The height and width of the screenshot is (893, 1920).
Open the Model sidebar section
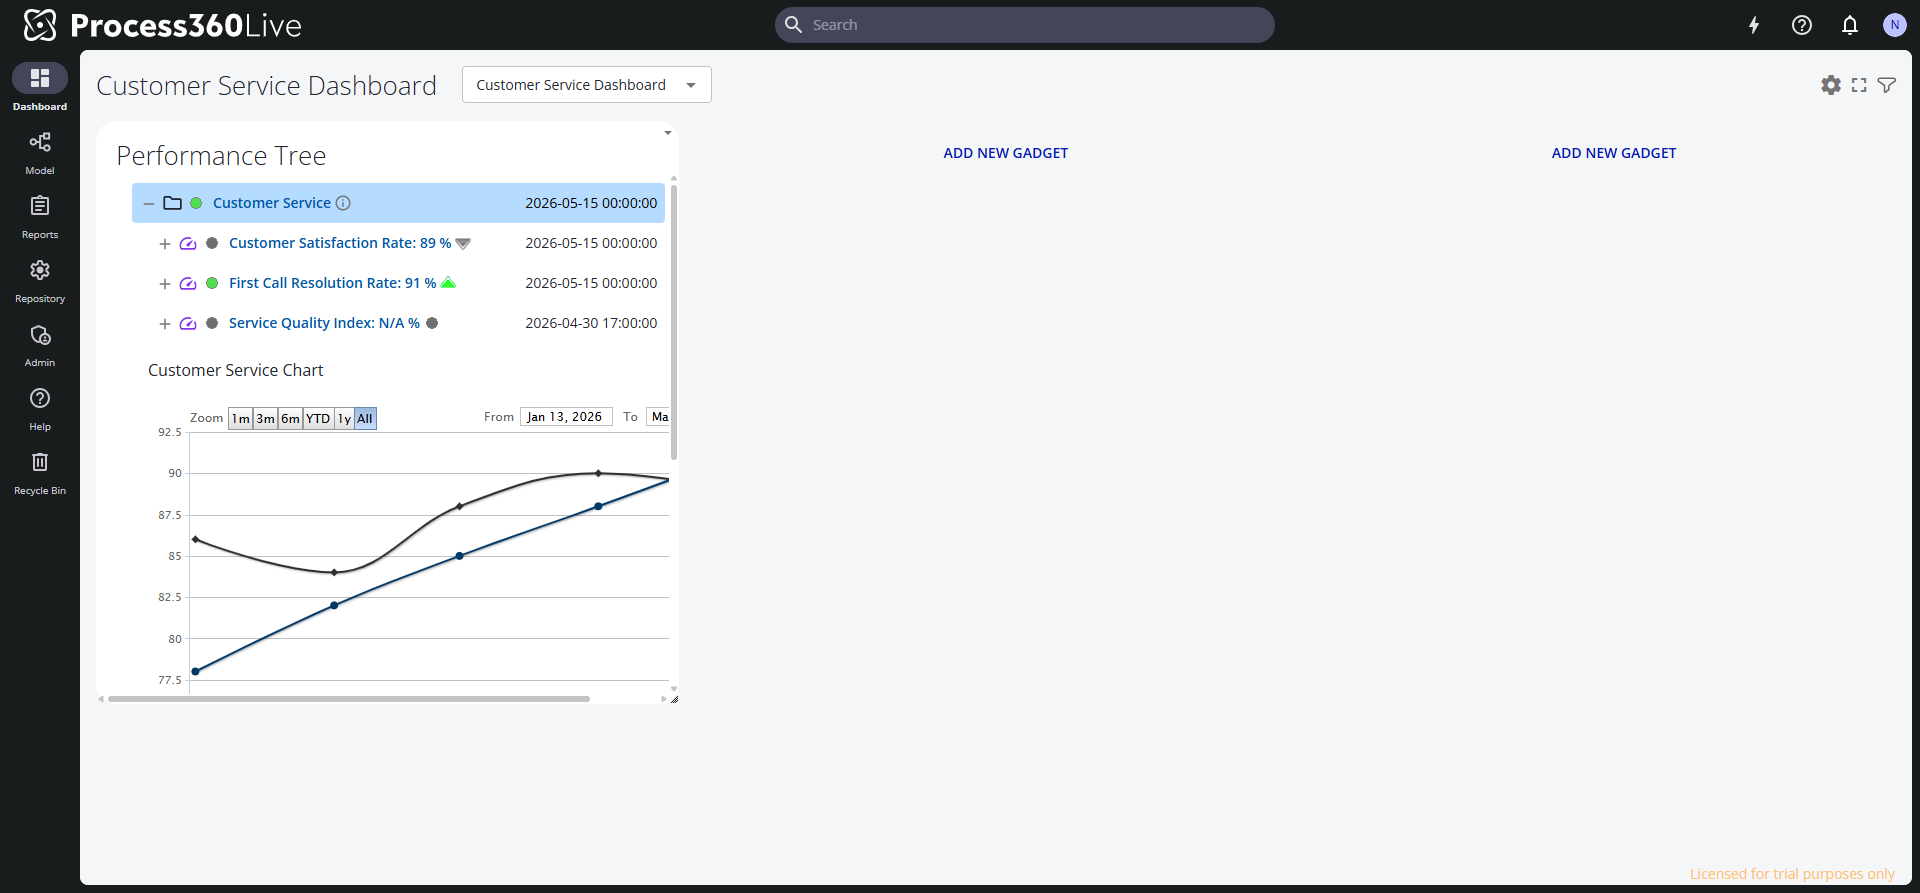coord(40,152)
